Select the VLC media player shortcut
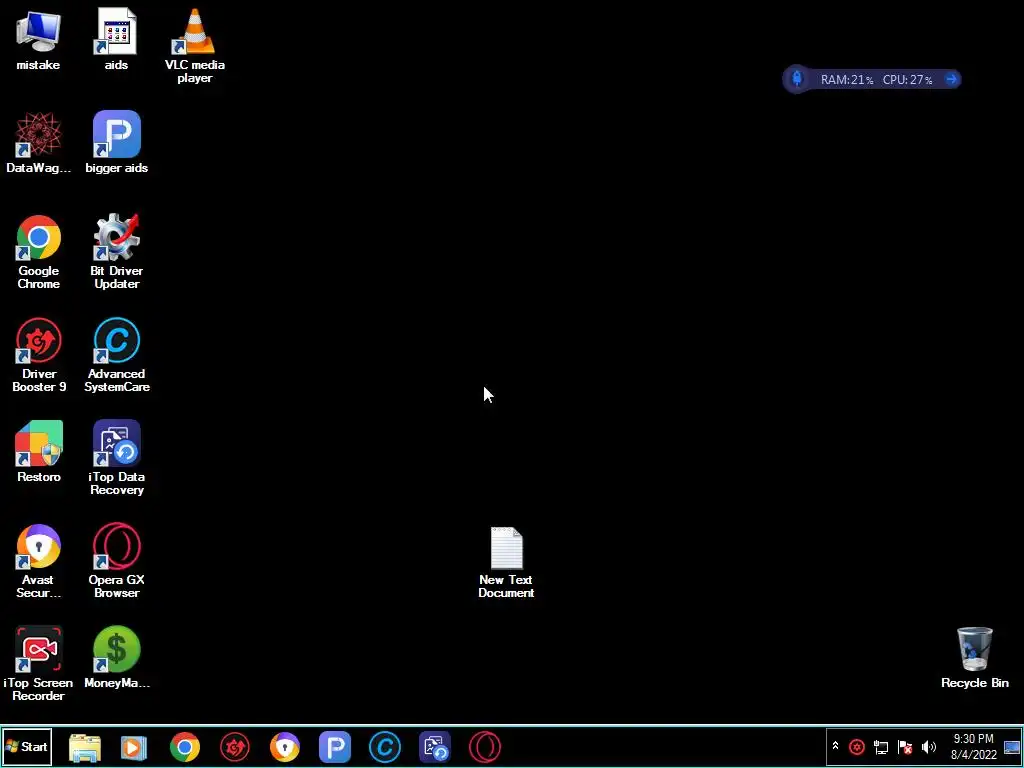The width and height of the screenshot is (1024, 768). pos(195,46)
